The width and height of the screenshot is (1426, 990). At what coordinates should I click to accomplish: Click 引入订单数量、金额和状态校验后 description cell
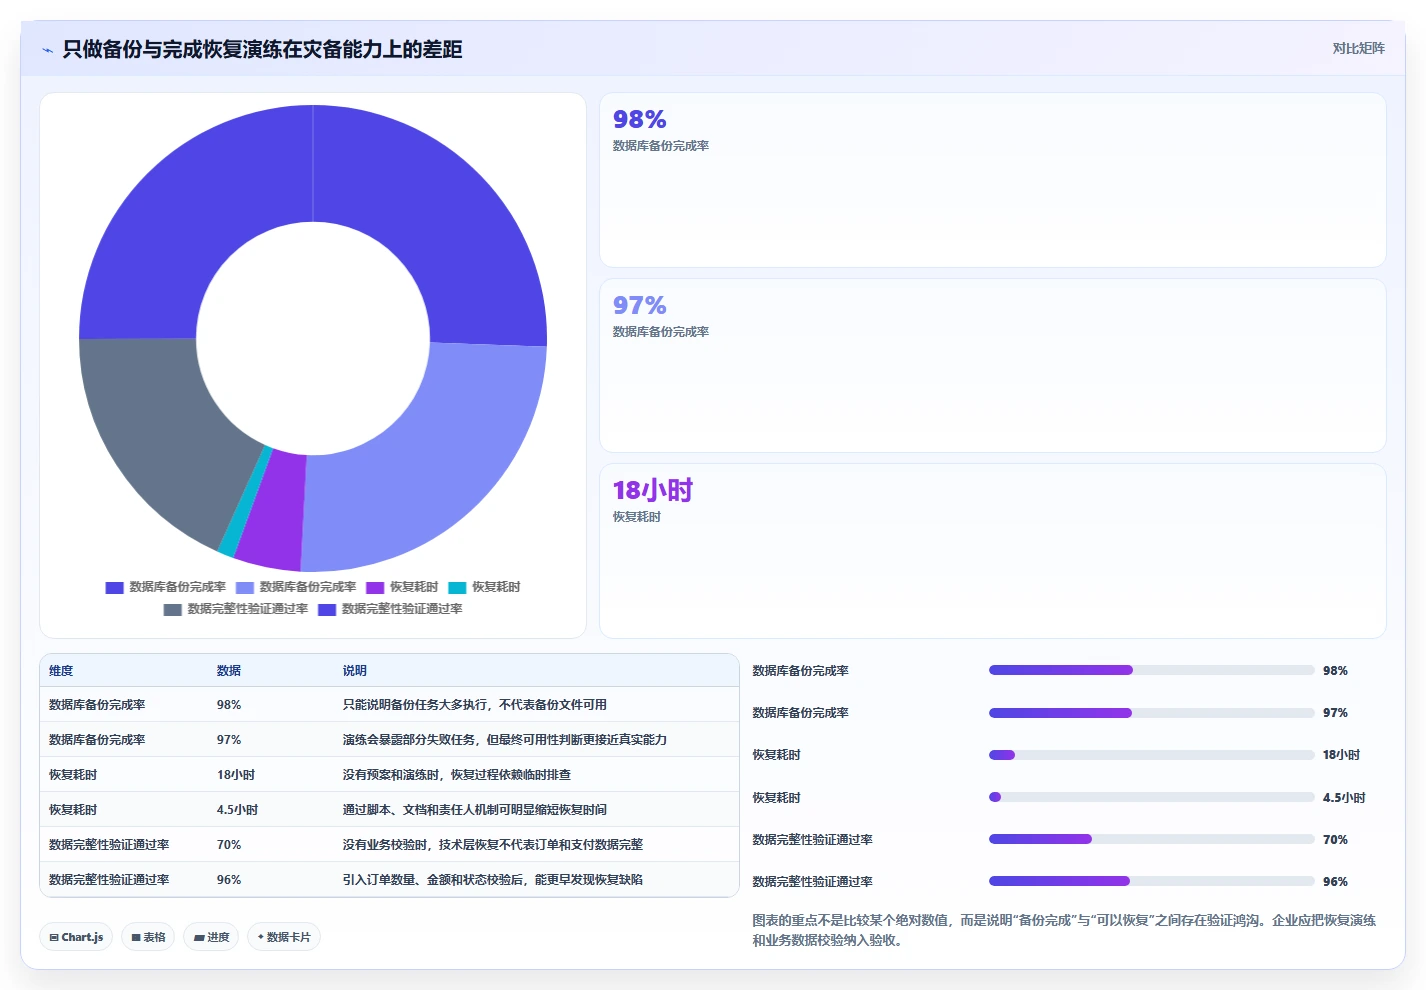(493, 880)
